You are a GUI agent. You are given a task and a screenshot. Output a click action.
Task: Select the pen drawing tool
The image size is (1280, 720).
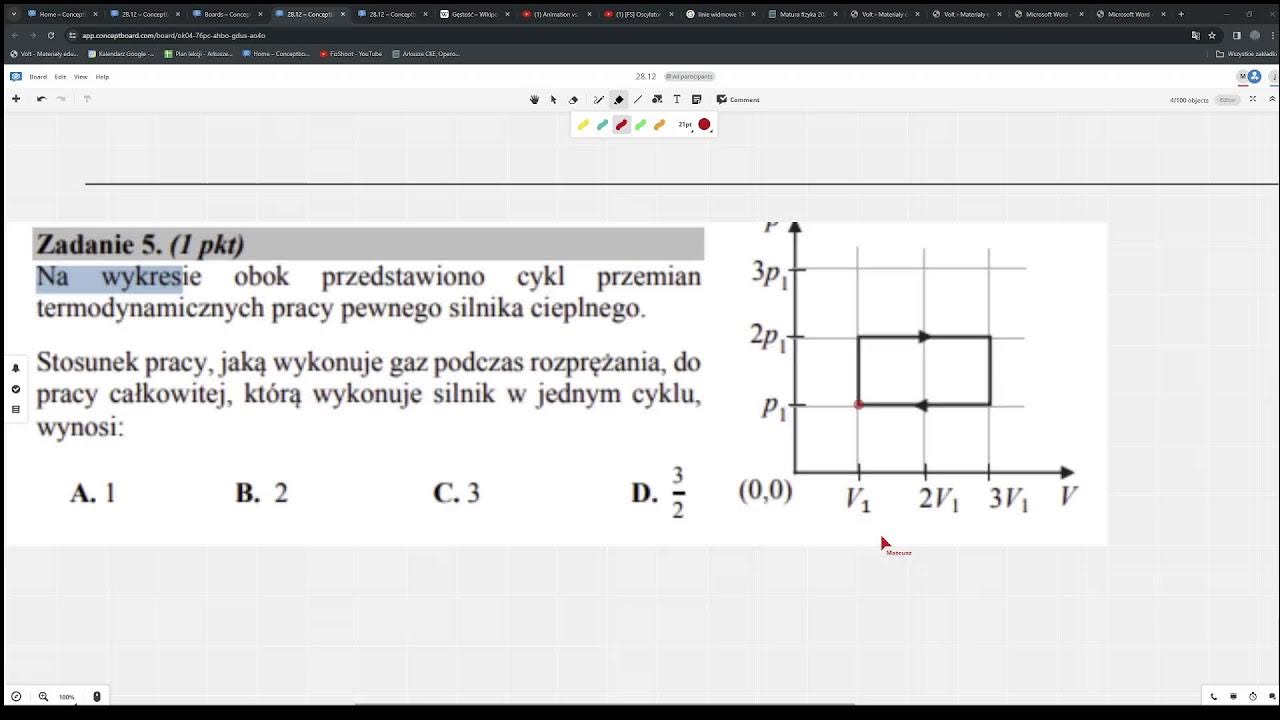(x=599, y=100)
